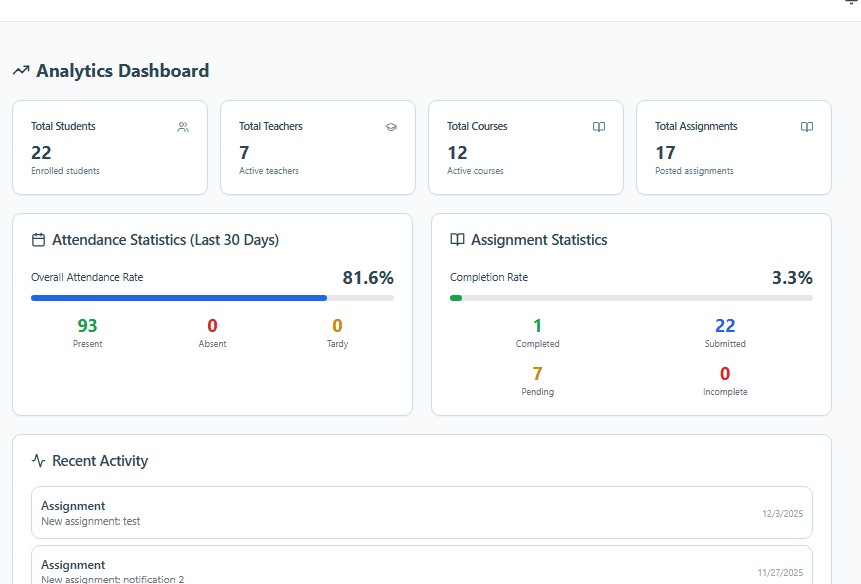Image resolution: width=861 pixels, height=584 pixels.
Task: Select the Present attendance count of 93
Action: coord(87,325)
